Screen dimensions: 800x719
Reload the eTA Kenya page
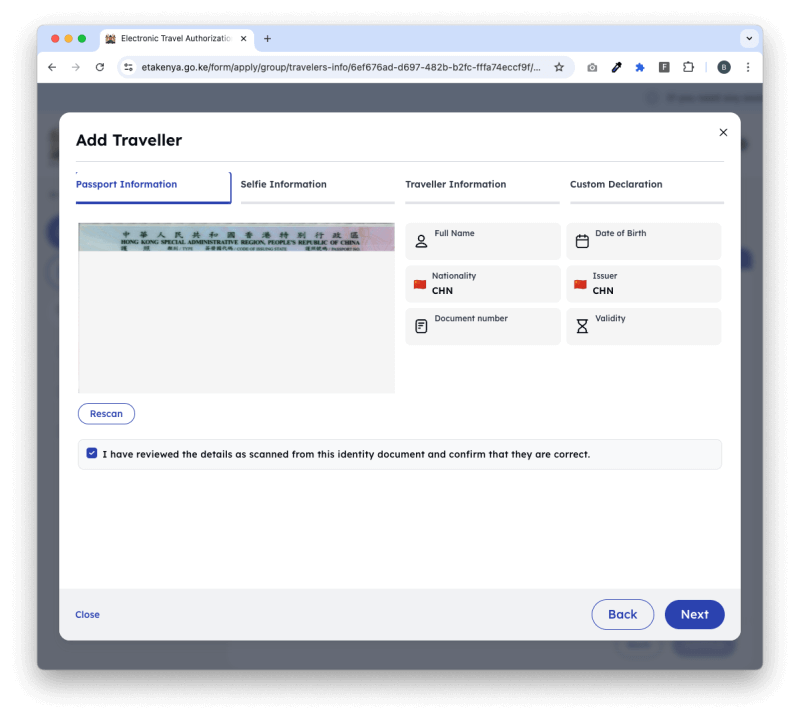point(100,67)
